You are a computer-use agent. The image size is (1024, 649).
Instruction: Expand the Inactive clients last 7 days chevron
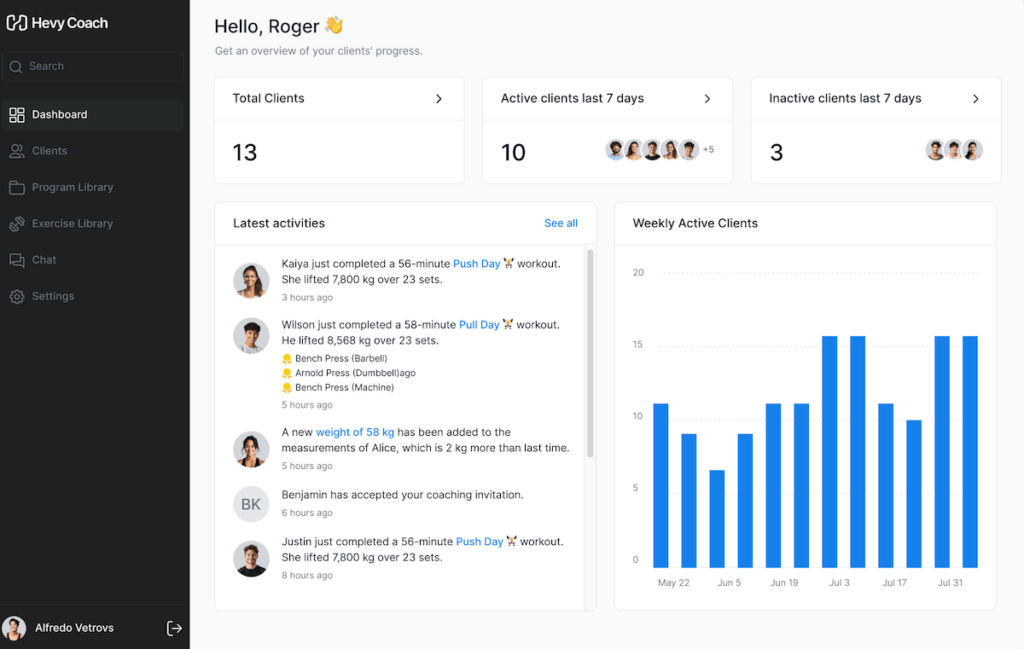click(x=977, y=98)
